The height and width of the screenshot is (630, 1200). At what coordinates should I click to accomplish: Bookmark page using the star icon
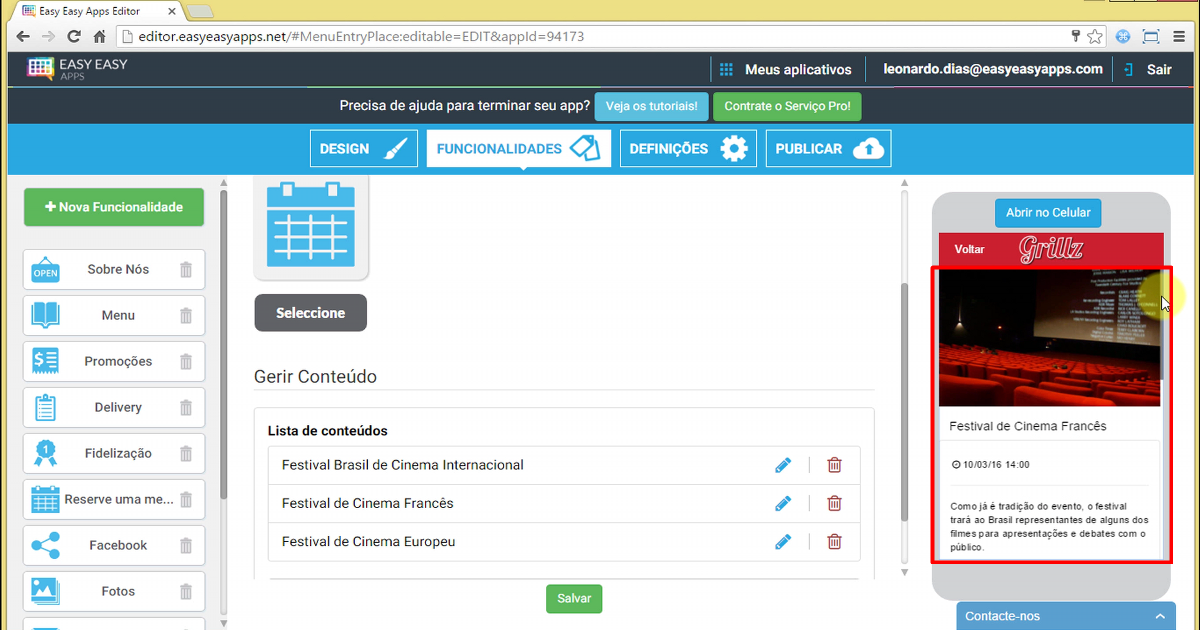tap(1095, 37)
